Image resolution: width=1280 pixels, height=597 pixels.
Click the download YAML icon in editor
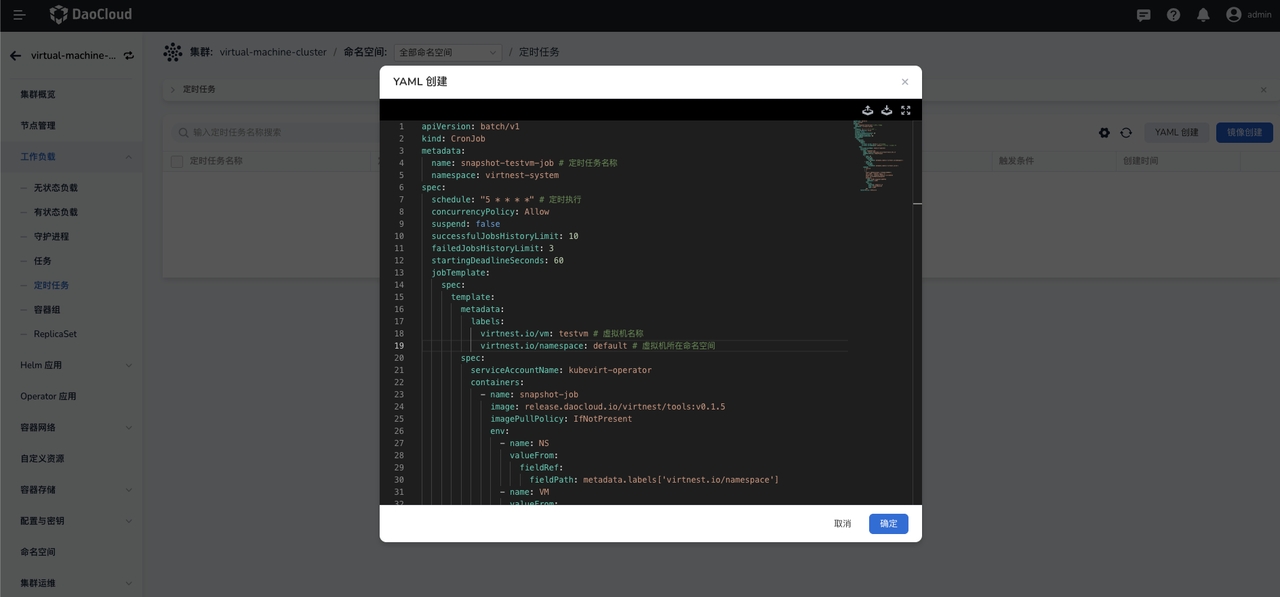click(x=886, y=111)
